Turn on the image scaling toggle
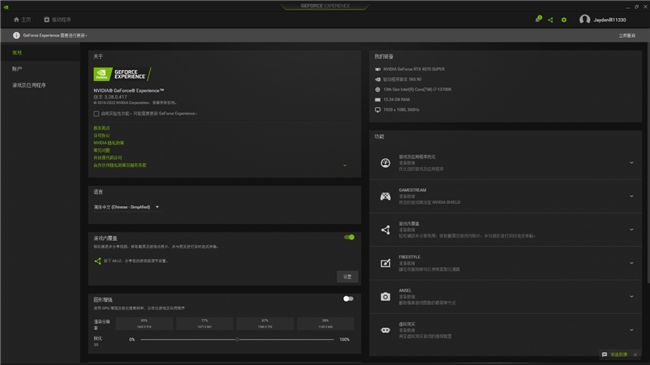 click(348, 299)
